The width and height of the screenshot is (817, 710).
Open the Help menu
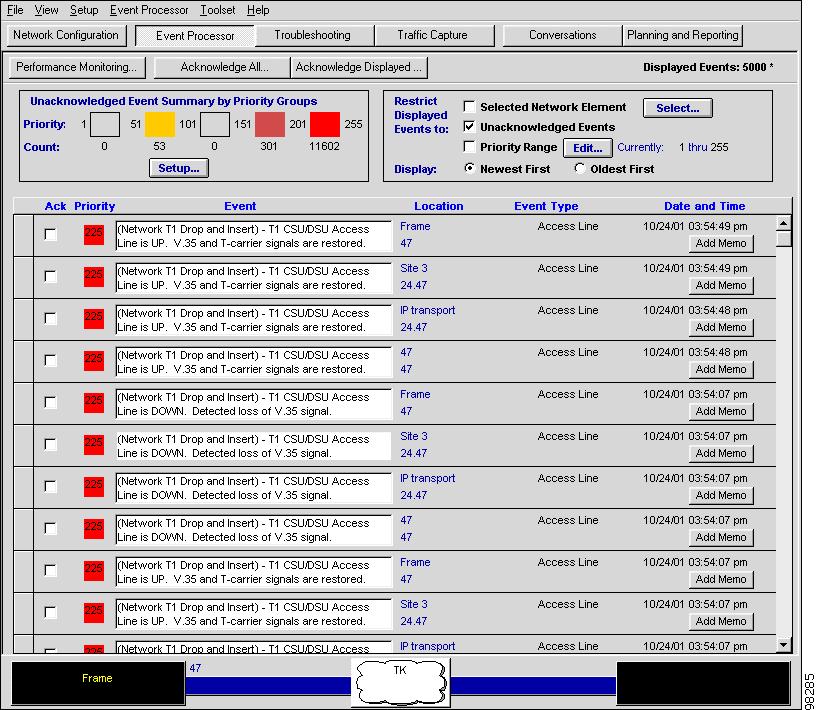(258, 10)
